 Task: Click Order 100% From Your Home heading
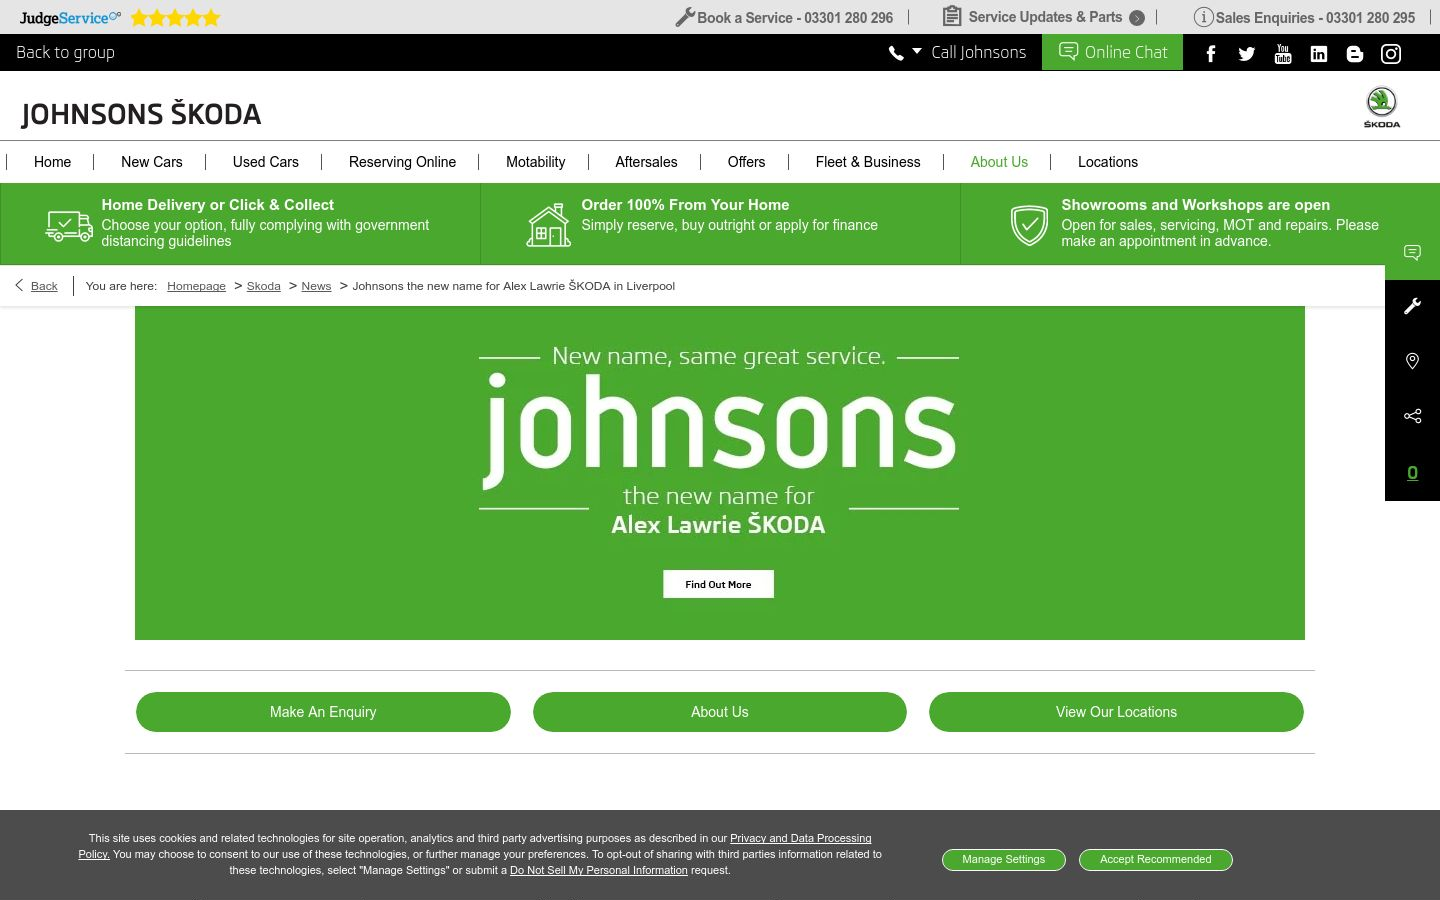(685, 205)
